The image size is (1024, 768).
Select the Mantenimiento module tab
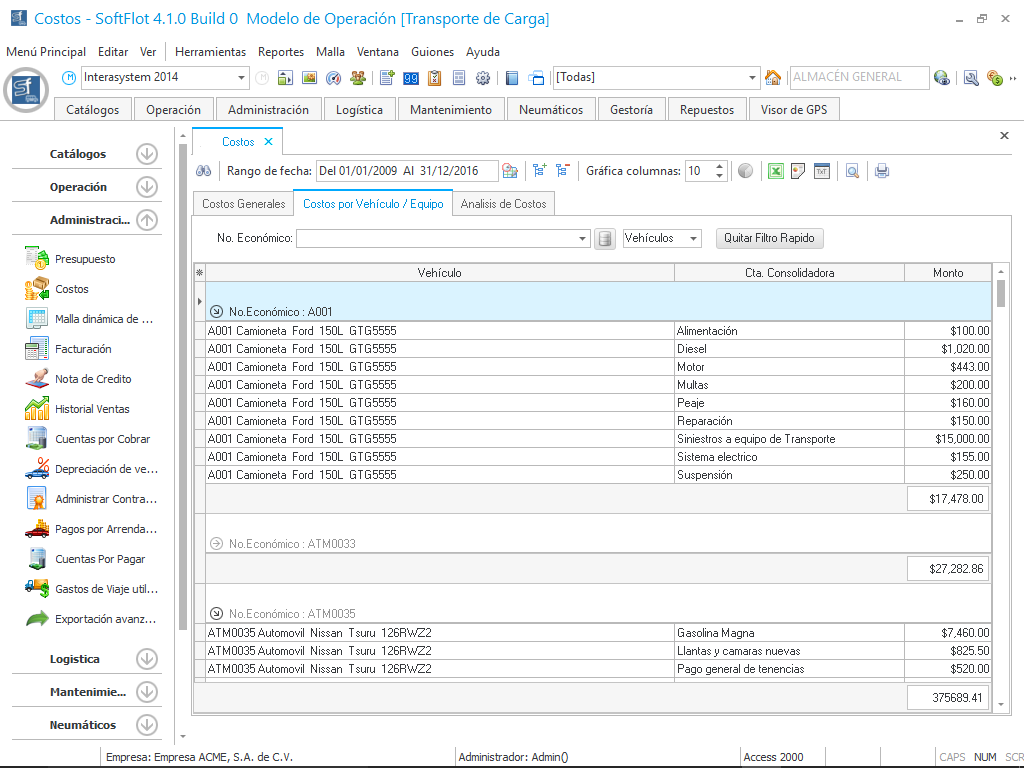coord(451,110)
